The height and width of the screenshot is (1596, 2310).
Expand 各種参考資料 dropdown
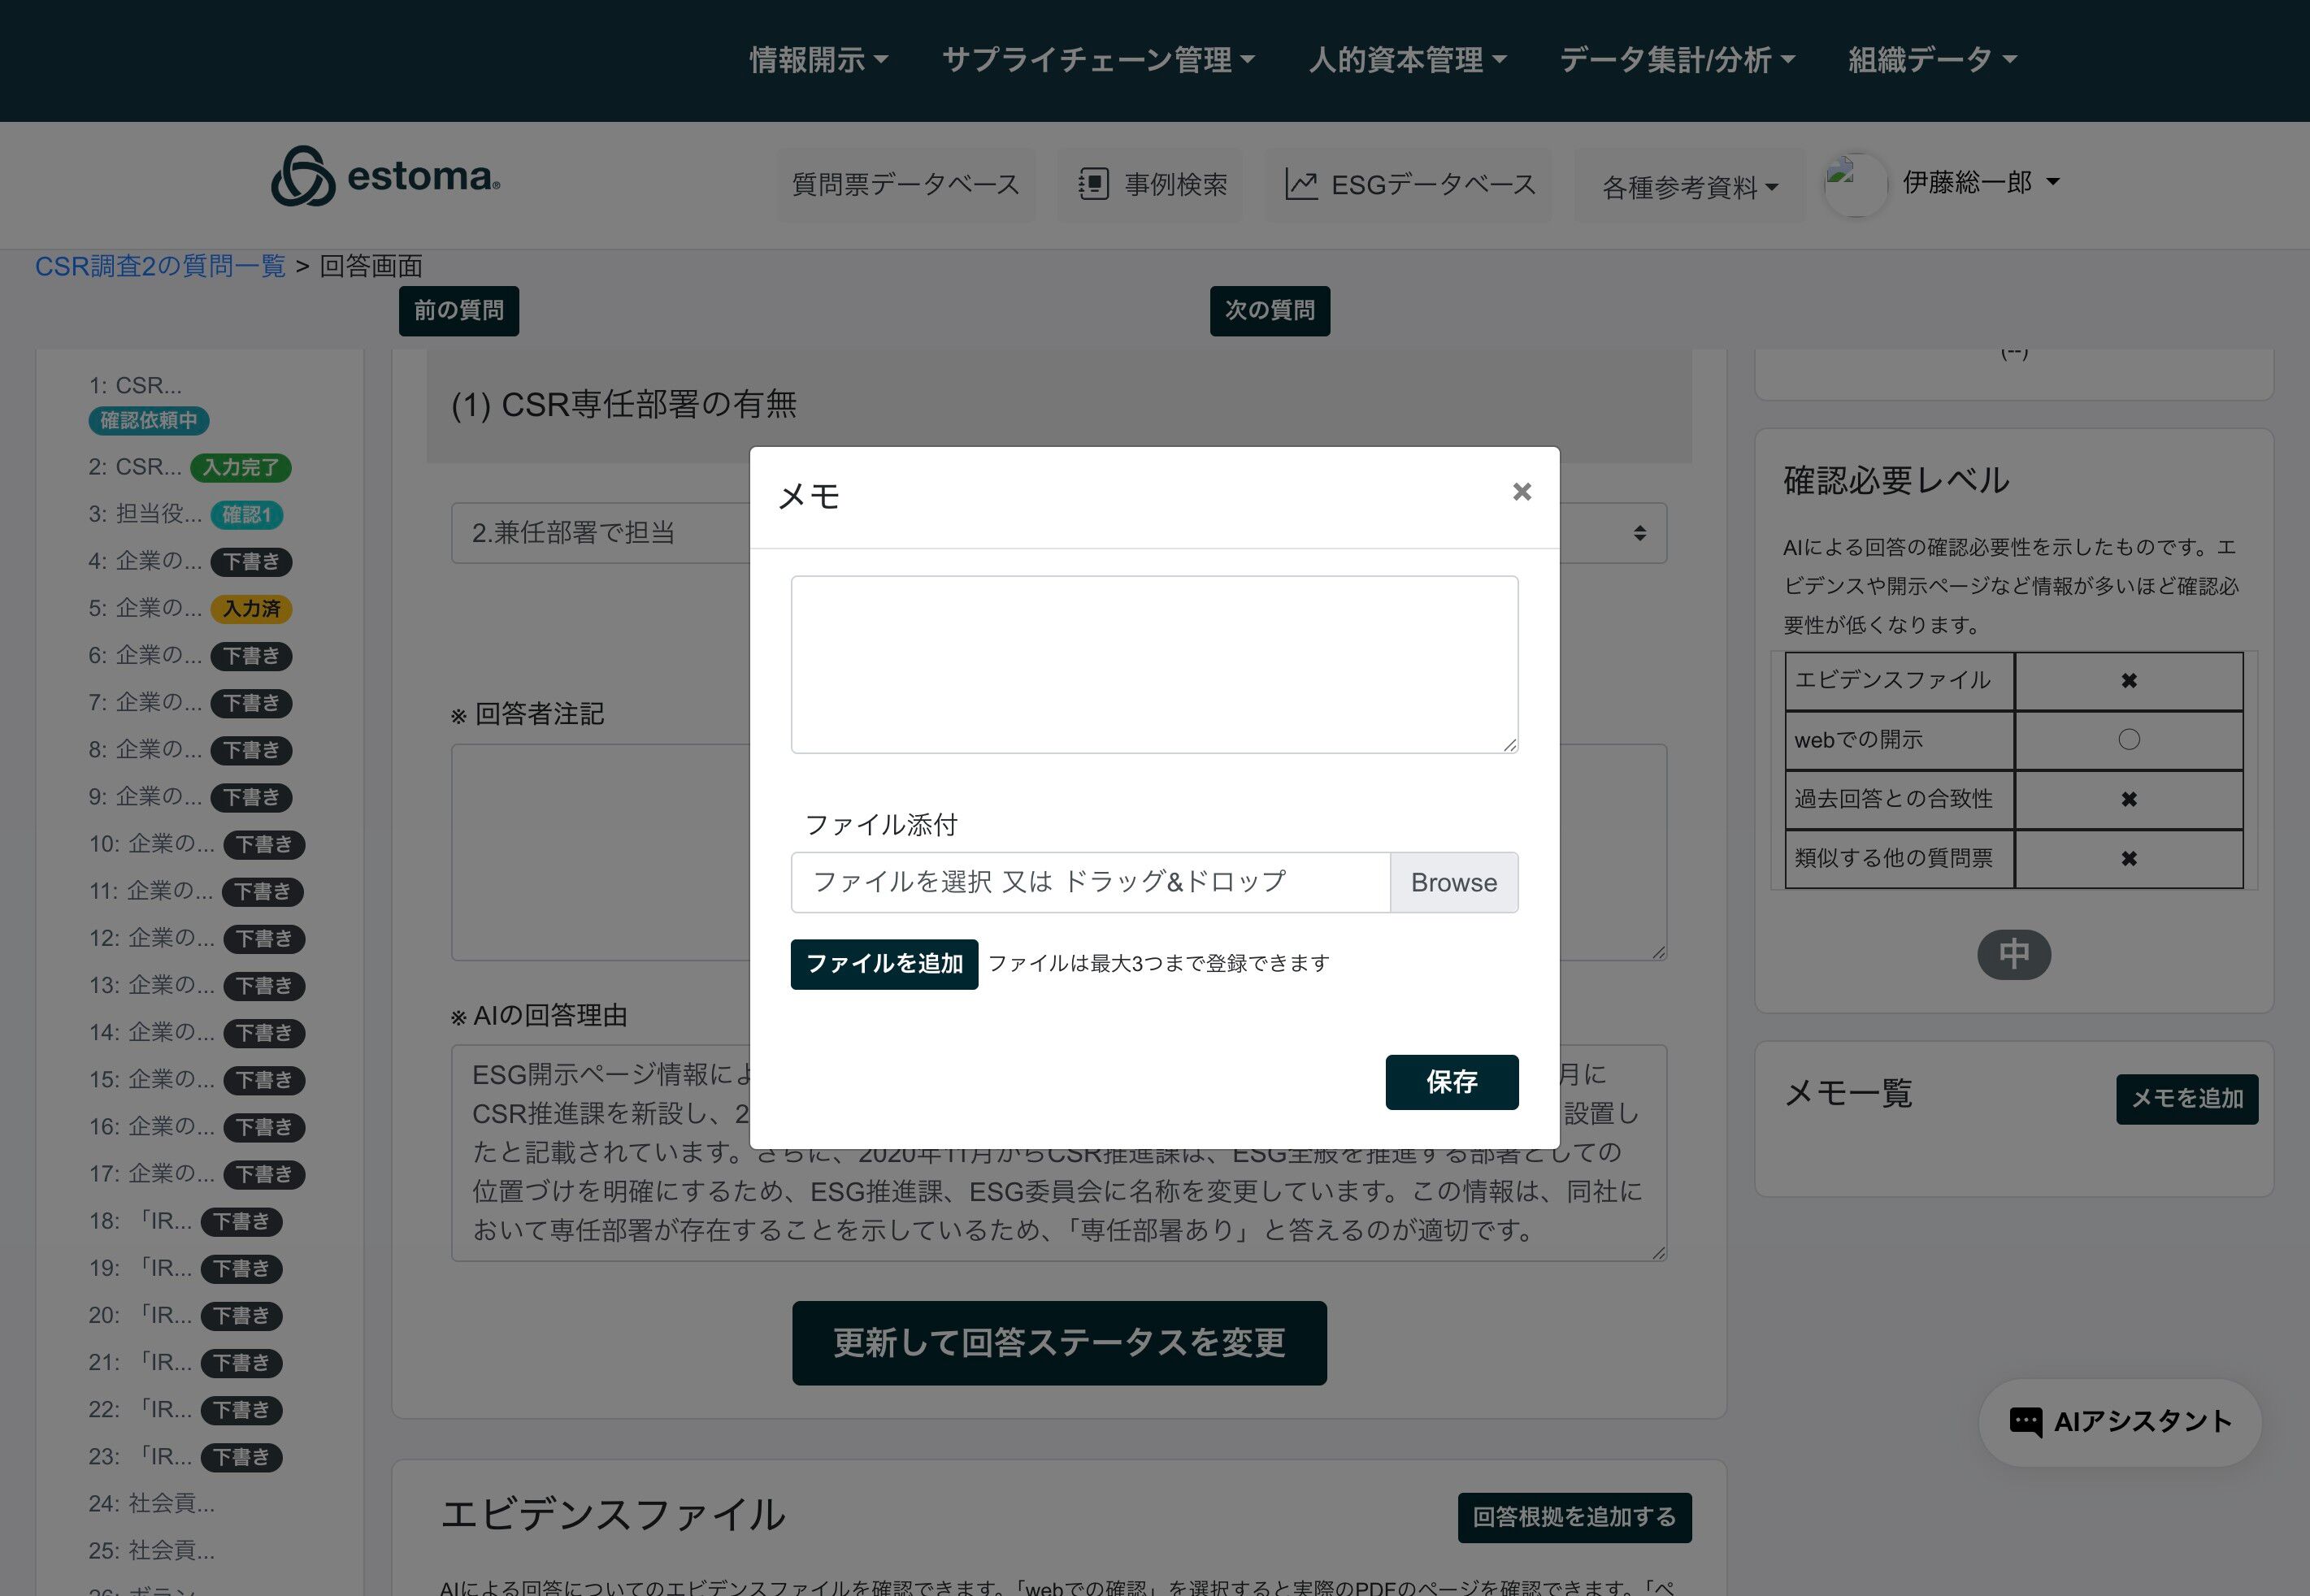pyautogui.click(x=1689, y=187)
